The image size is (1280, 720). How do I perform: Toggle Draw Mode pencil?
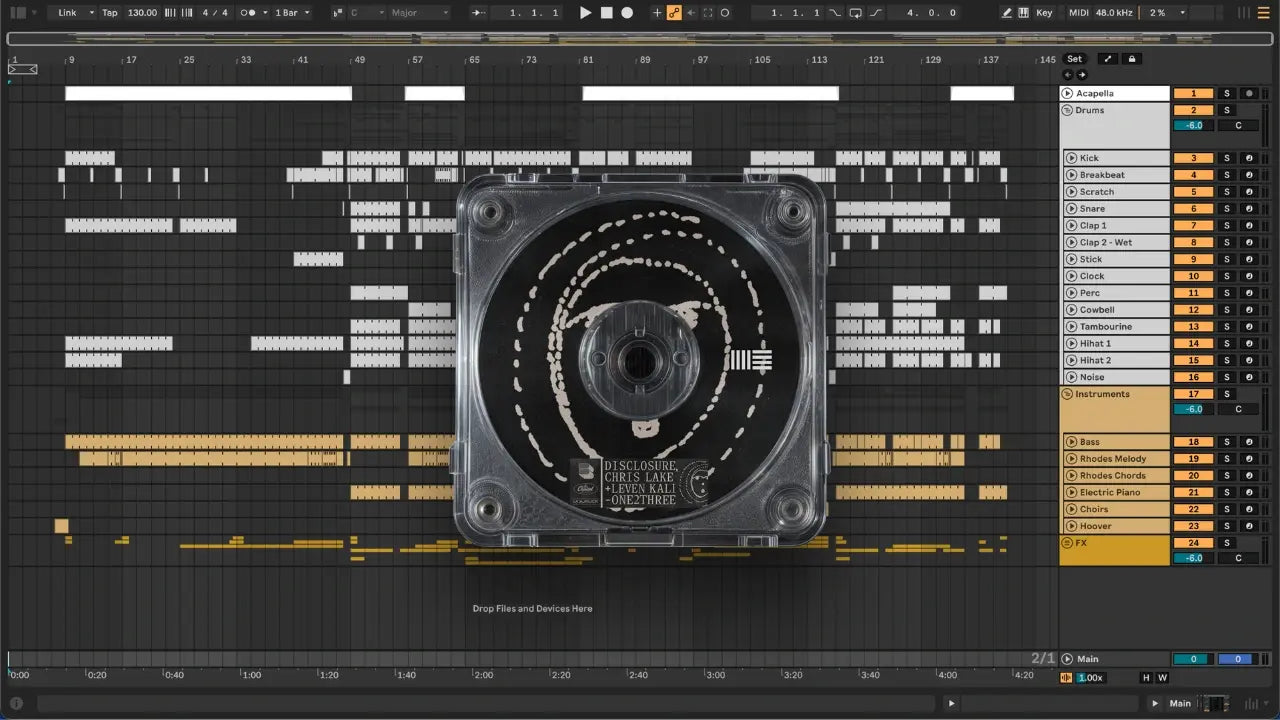(1007, 13)
